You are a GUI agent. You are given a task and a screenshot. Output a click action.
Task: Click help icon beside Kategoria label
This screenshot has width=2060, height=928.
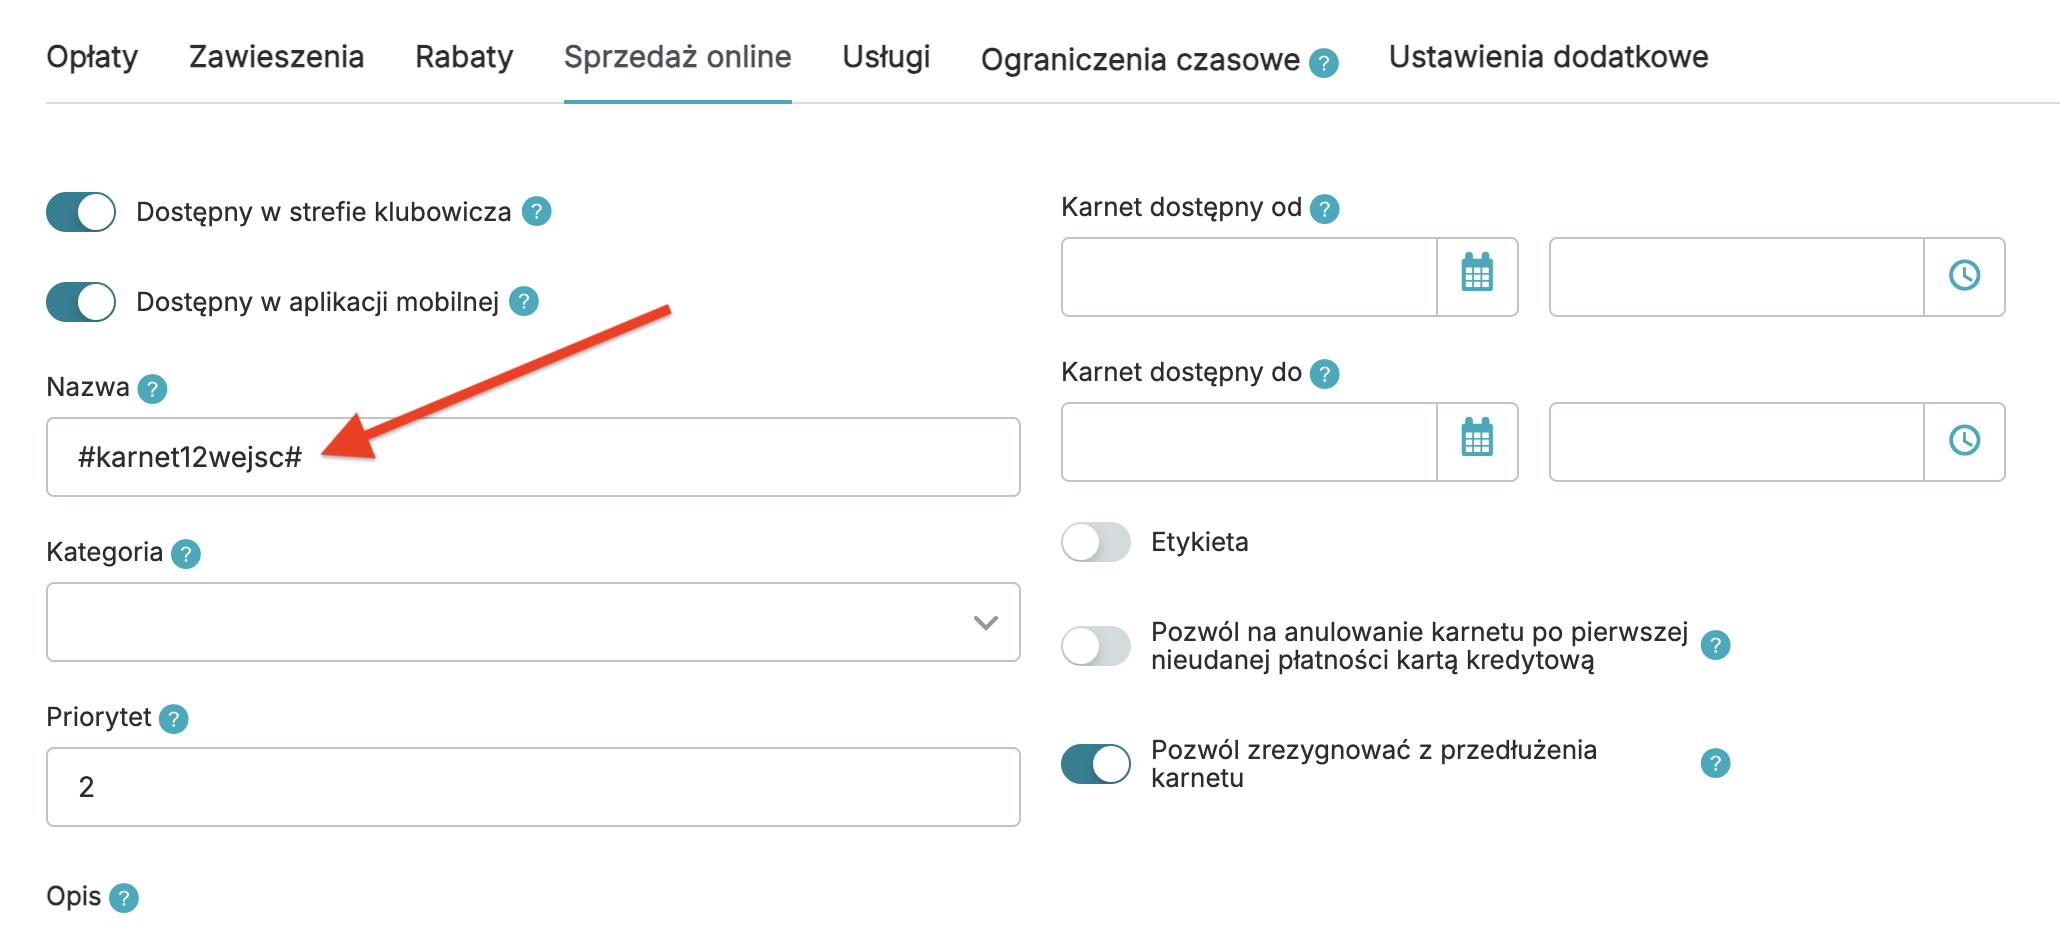pyautogui.click(x=186, y=554)
